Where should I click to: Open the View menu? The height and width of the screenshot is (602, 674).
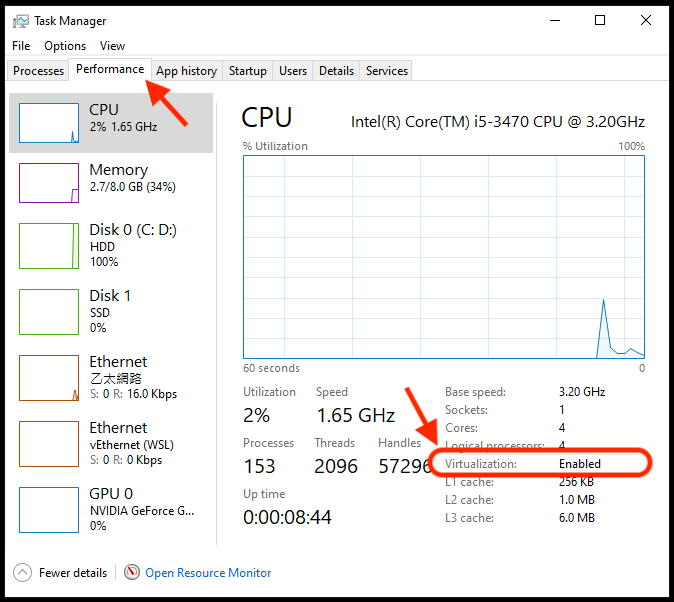[x=112, y=46]
